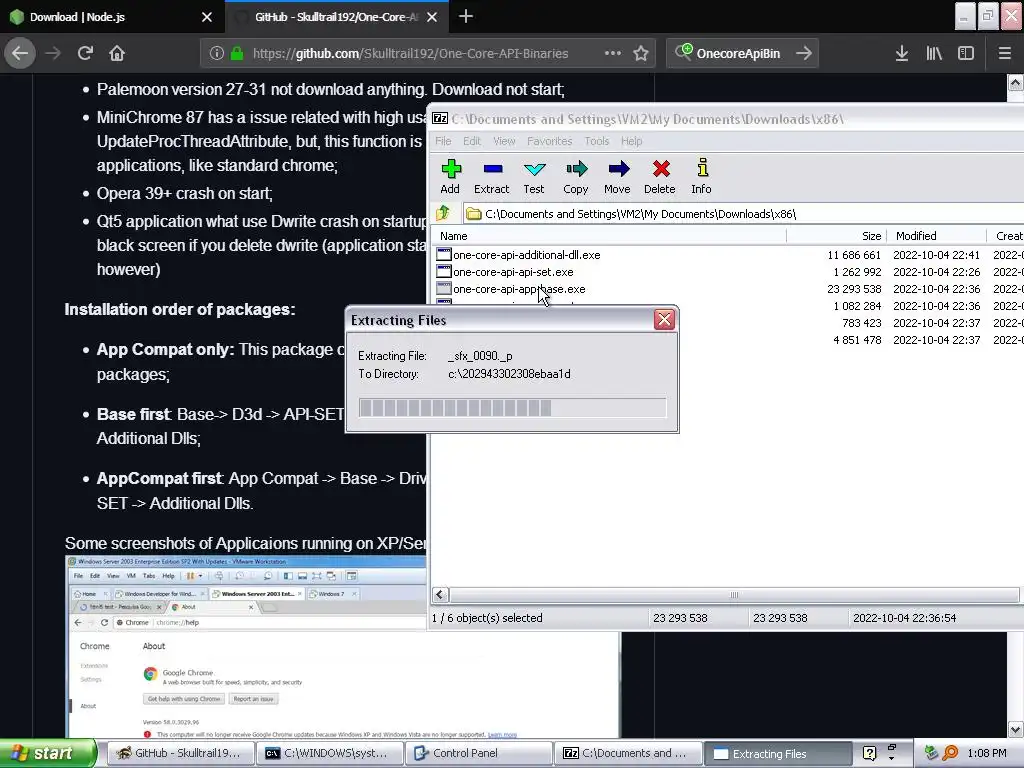This screenshot has width=1024, height=768.
Task: Click the Move icon in 7-Zip
Action: tap(618, 176)
